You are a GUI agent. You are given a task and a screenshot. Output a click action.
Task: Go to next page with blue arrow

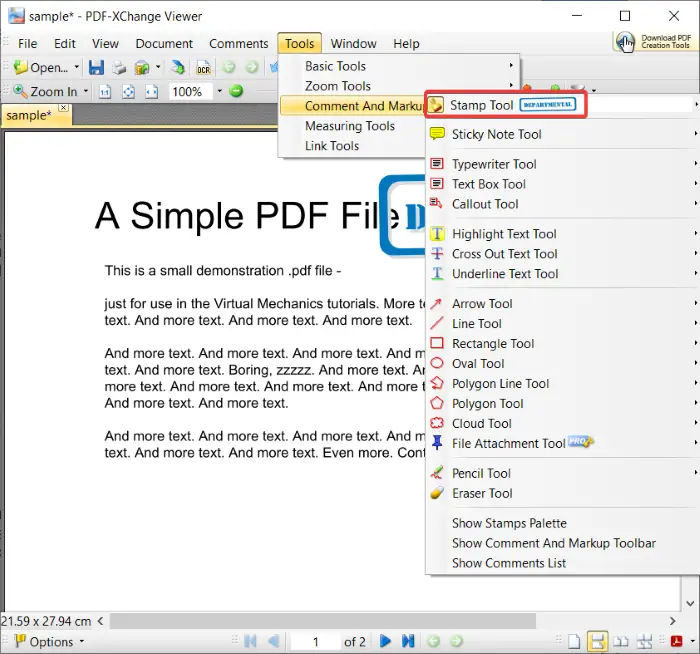[385, 642]
